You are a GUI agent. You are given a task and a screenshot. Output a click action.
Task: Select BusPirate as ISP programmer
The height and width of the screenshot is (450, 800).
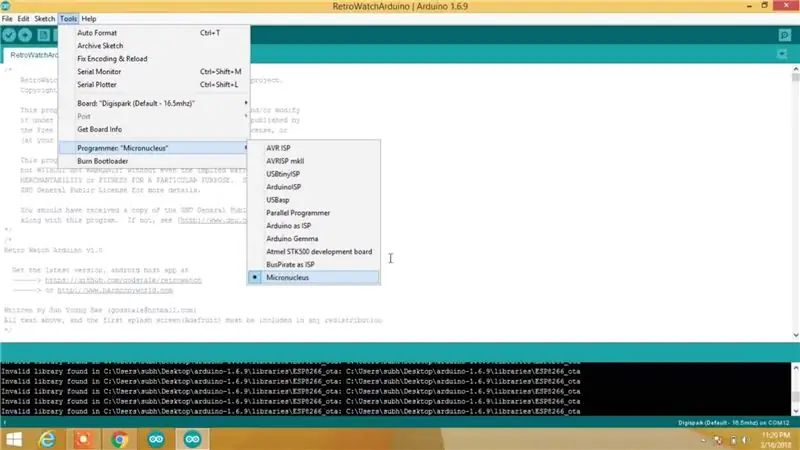pos(313,265)
